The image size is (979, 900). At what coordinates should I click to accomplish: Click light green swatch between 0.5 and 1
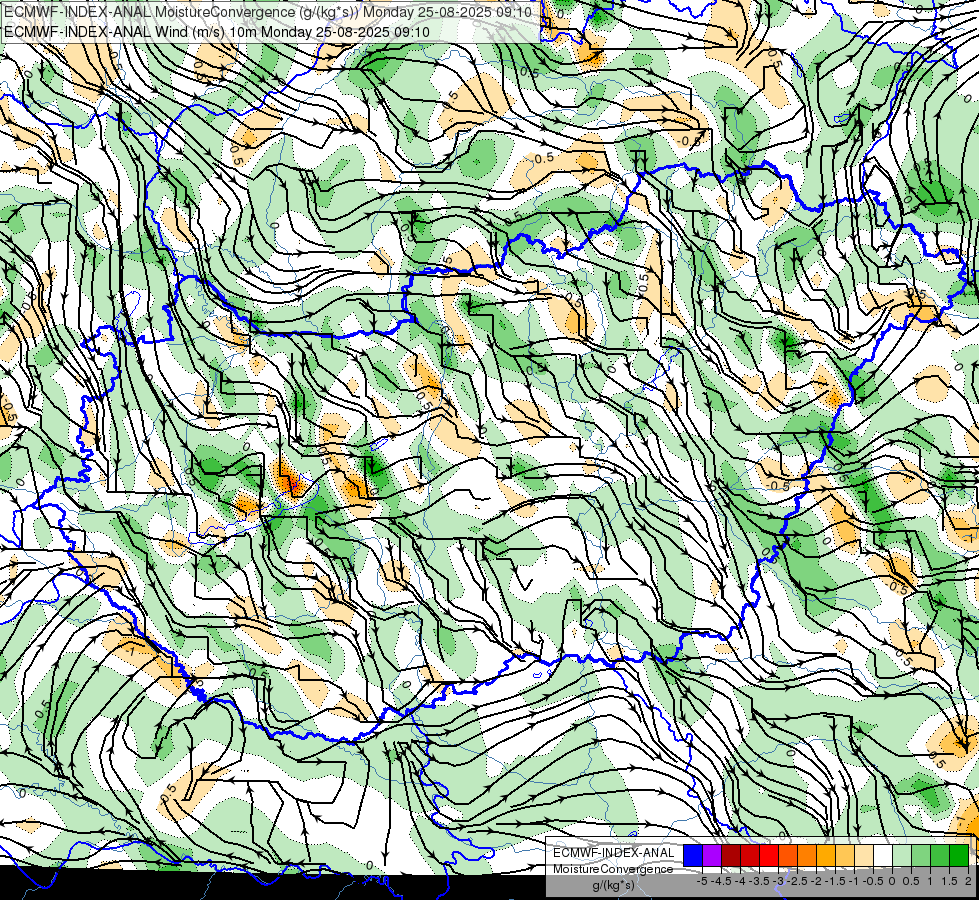click(x=921, y=855)
